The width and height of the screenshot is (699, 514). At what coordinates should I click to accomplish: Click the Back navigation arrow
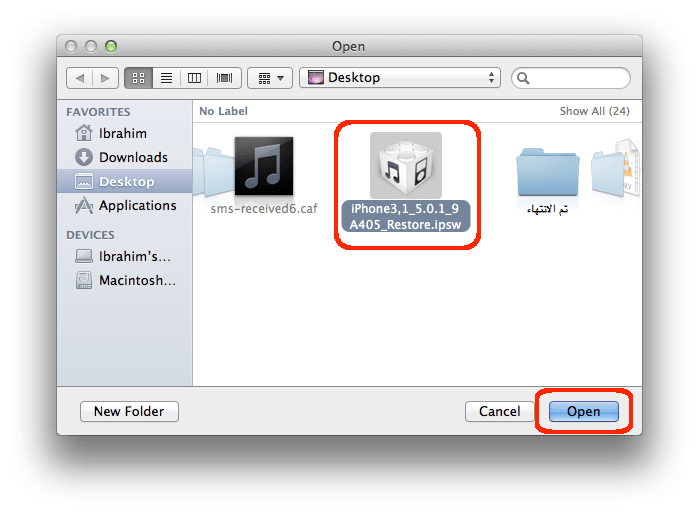point(80,77)
